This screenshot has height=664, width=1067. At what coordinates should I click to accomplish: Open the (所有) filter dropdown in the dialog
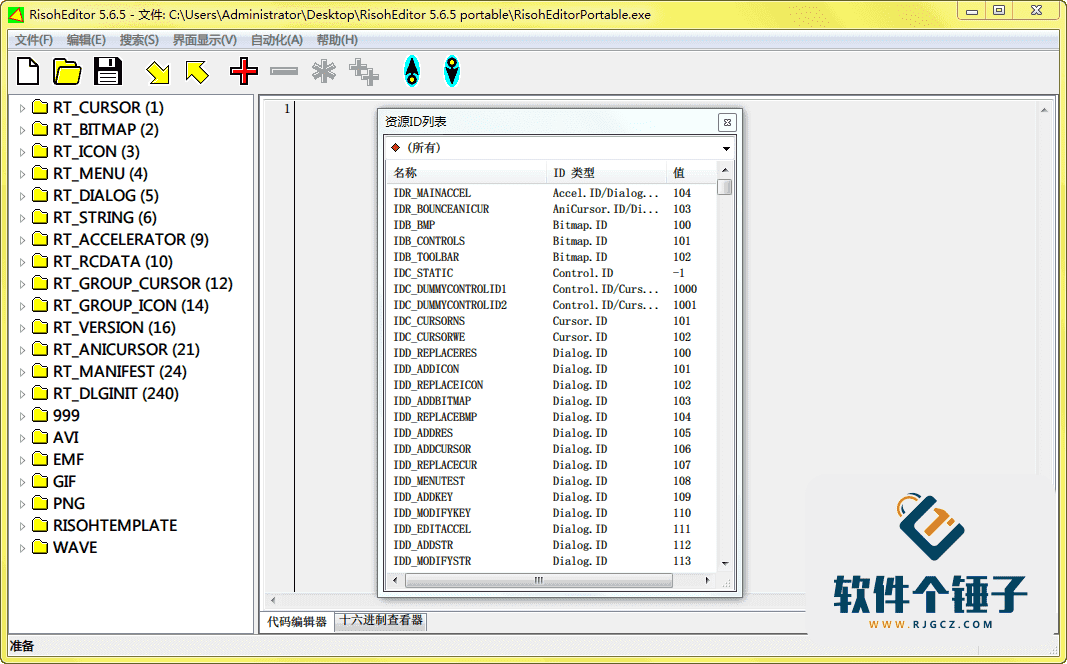pyautogui.click(x=728, y=146)
